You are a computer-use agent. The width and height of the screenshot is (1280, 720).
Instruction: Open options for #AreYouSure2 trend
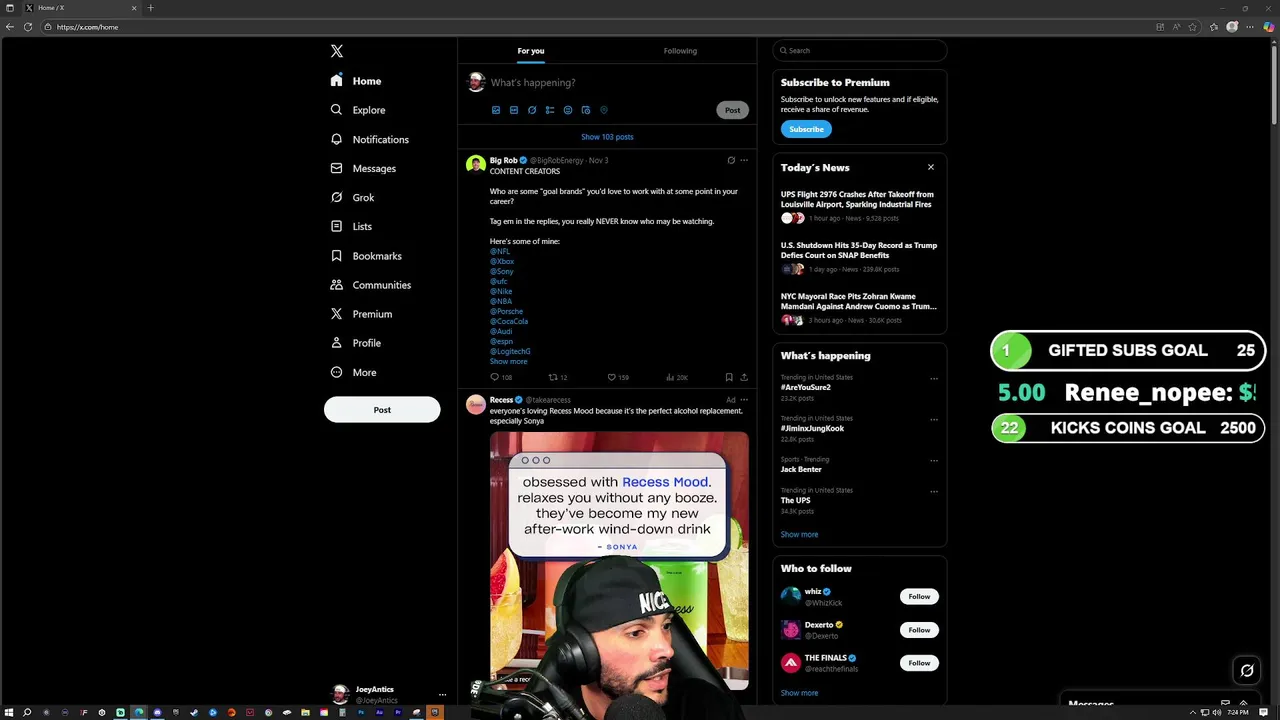click(x=934, y=379)
